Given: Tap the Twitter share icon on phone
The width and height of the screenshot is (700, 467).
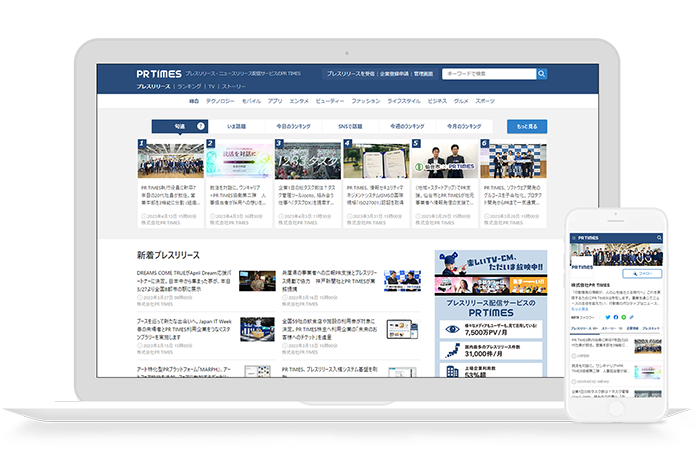Looking at the screenshot, I should (x=608, y=317).
